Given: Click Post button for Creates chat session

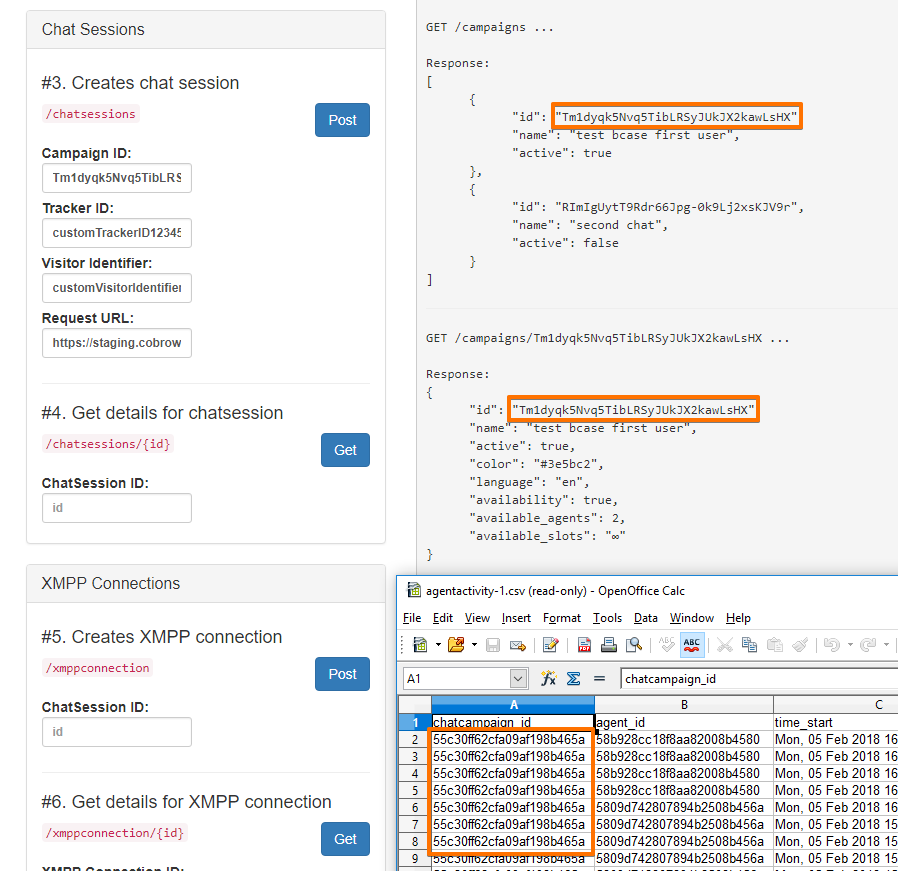Looking at the screenshot, I should [342, 120].
